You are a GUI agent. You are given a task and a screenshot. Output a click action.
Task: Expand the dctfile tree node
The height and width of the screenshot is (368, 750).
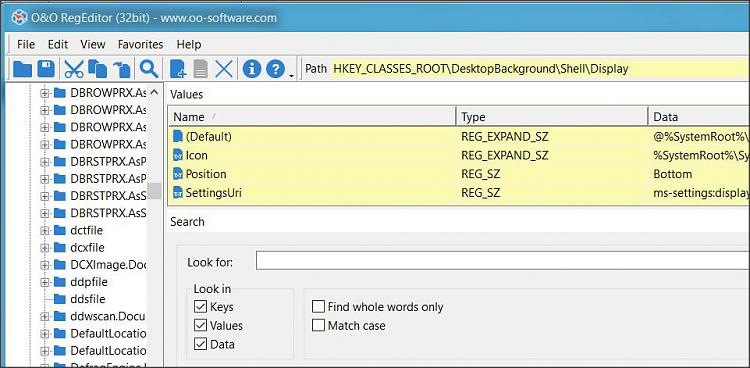[x=45, y=231]
